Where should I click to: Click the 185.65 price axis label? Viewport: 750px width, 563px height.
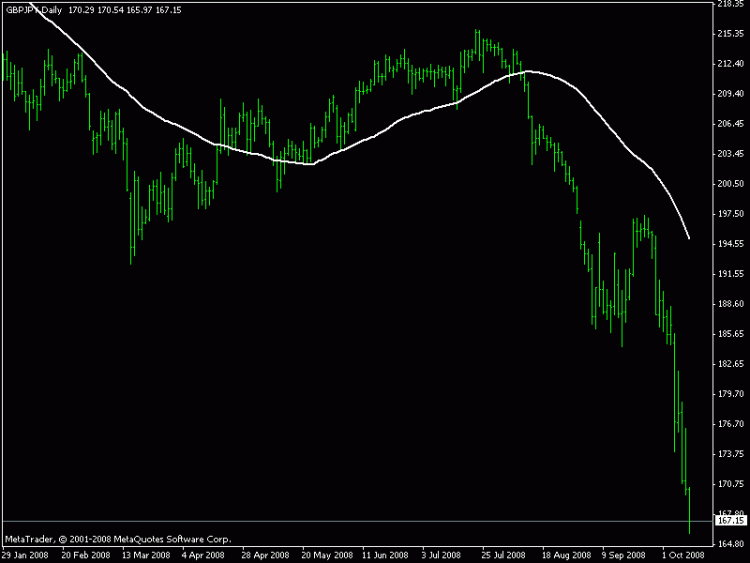pos(730,334)
